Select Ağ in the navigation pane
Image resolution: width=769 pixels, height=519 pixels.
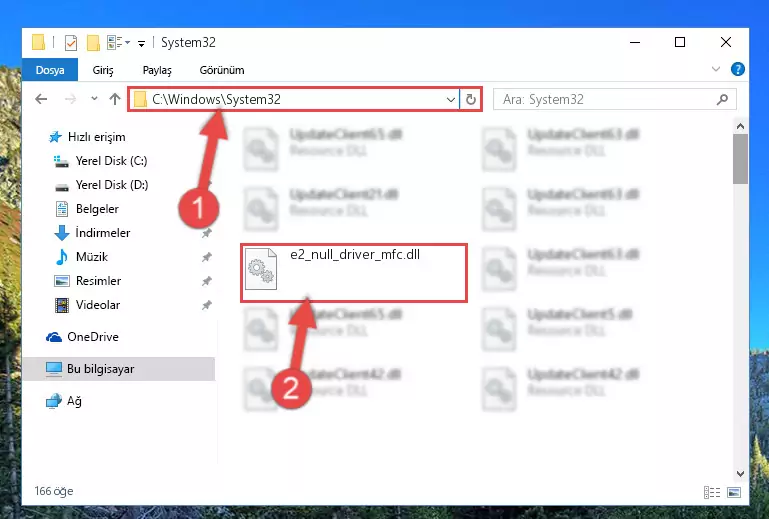(64, 401)
